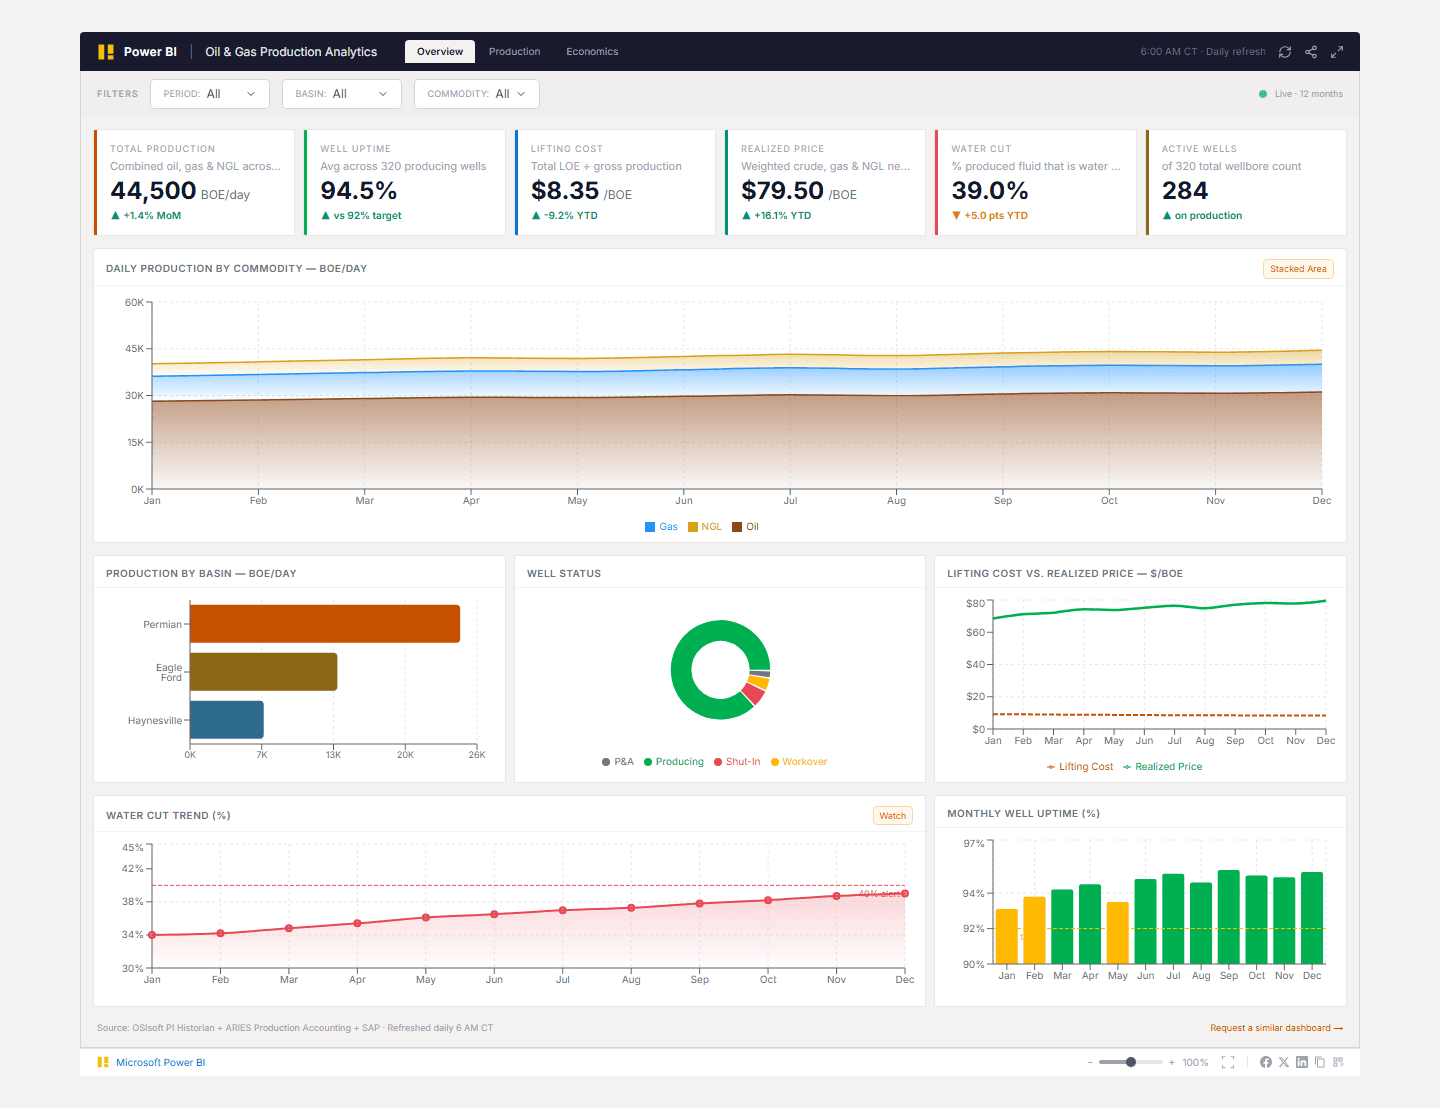The height and width of the screenshot is (1108, 1440).
Task: Follow the Request a similar dashboard link
Action: pyautogui.click(x=1276, y=1028)
